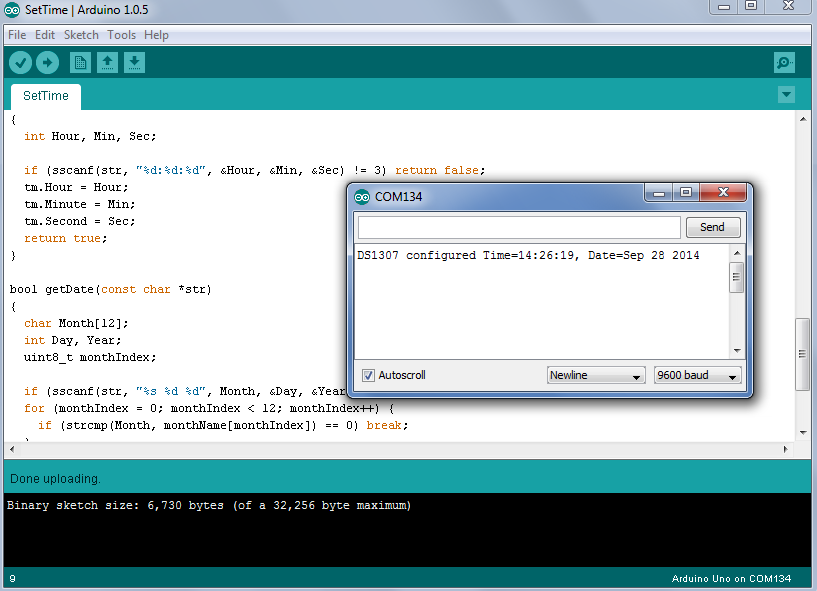The width and height of the screenshot is (817, 591).
Task: Click the 'int Hour, Min, Sec;' code line
Action: (x=90, y=137)
